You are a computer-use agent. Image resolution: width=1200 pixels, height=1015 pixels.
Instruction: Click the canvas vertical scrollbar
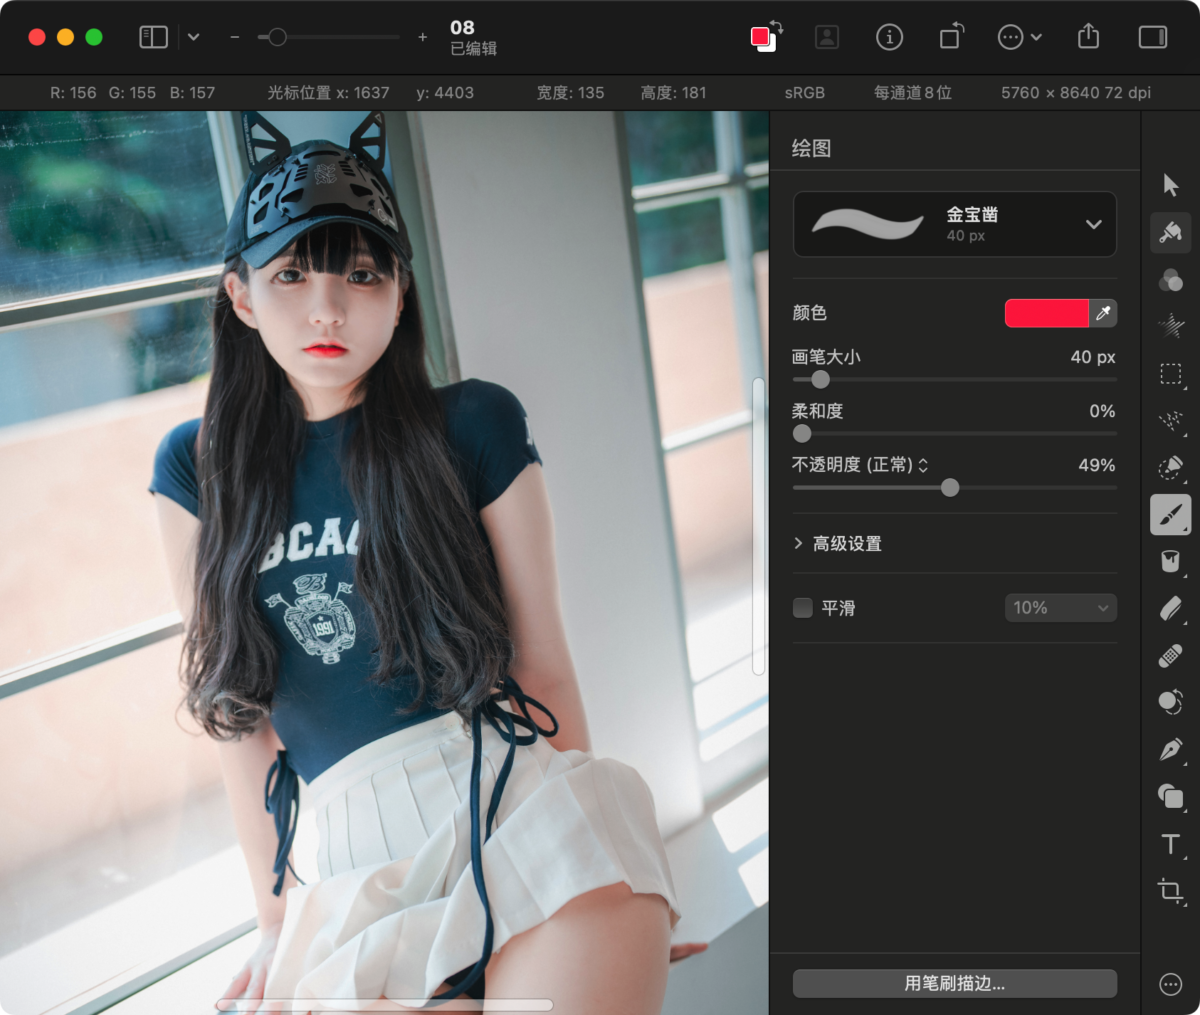(x=758, y=527)
